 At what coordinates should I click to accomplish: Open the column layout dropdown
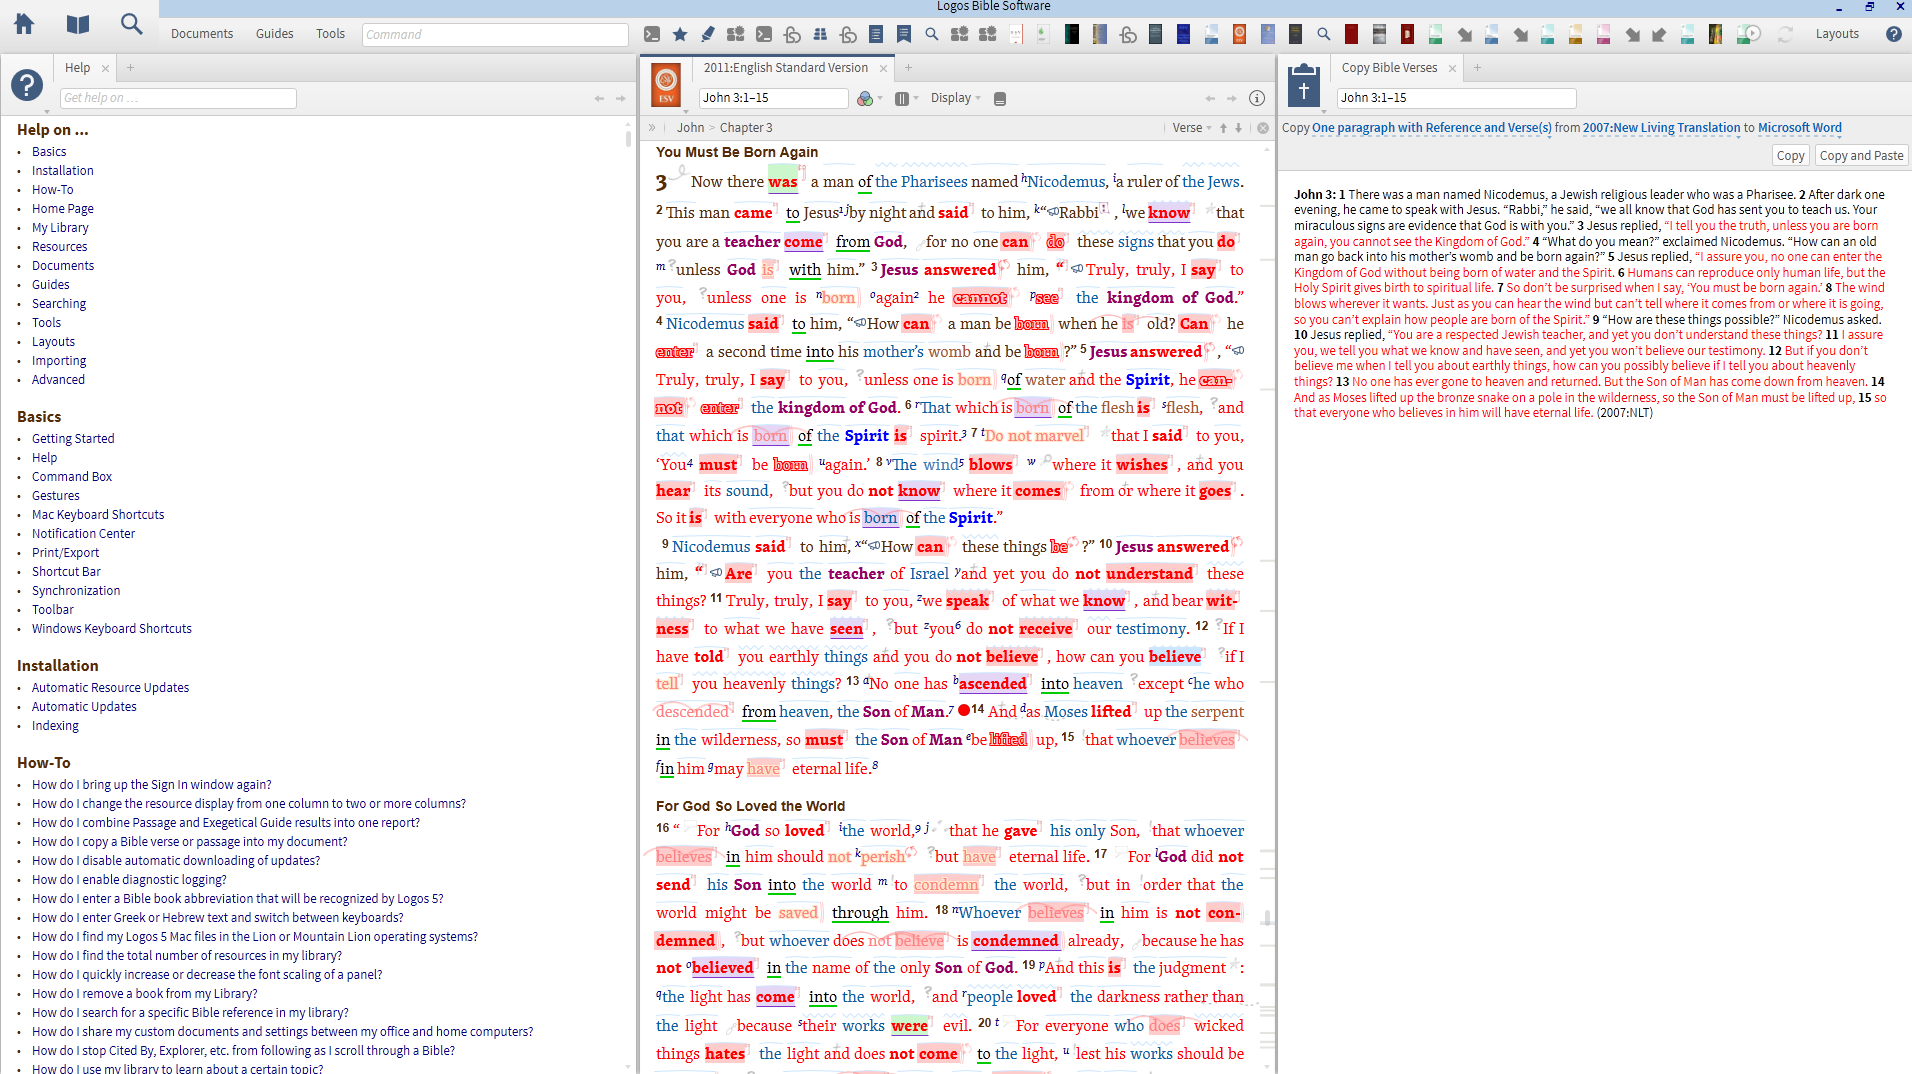click(906, 98)
